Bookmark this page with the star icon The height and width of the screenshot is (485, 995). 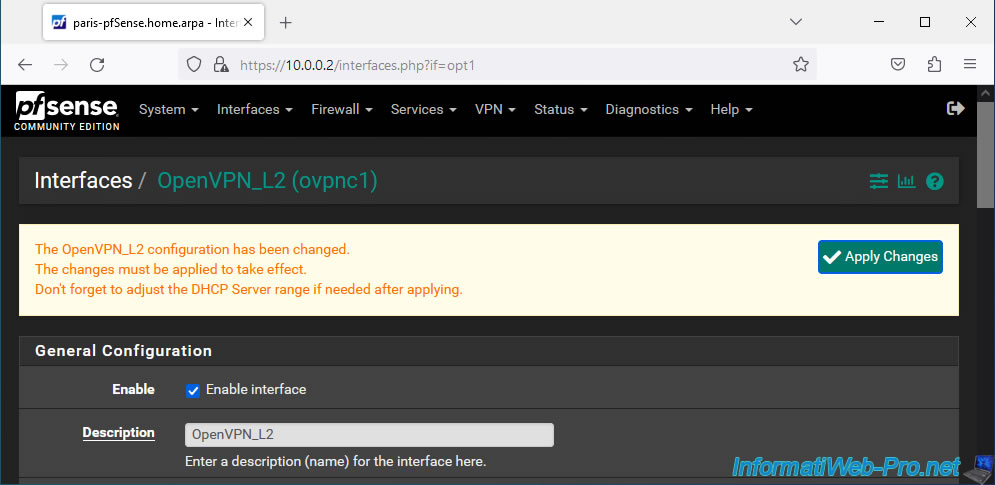click(x=801, y=64)
